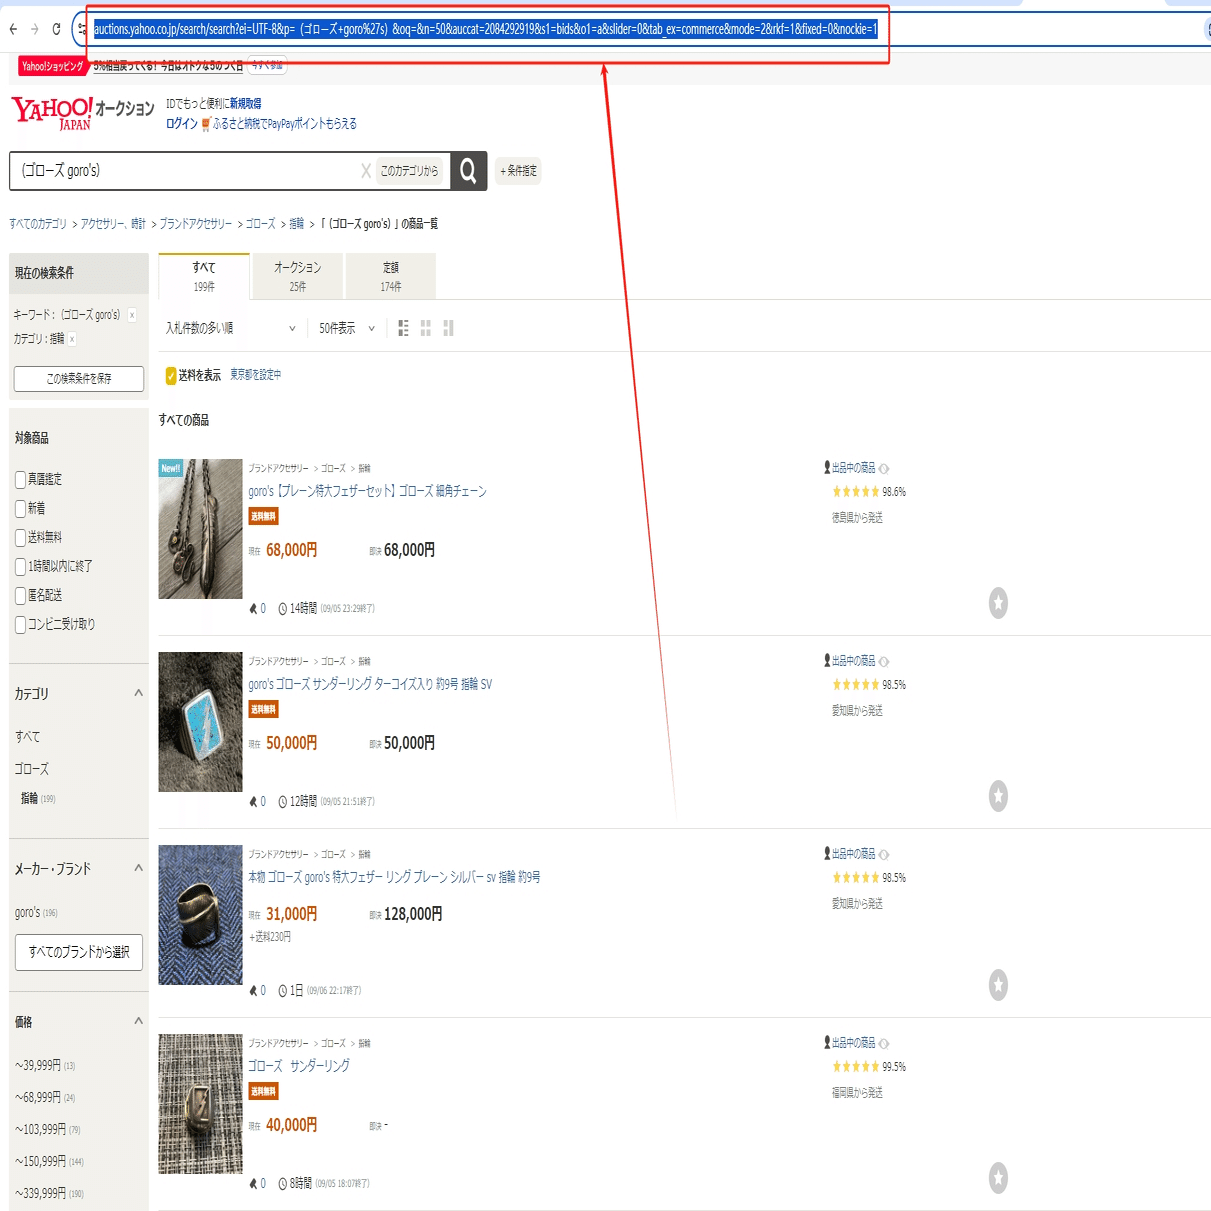This screenshot has height=1211, width=1211.
Task: Add the 40,000円 thunder ring to watchlist star
Action: point(998,1178)
